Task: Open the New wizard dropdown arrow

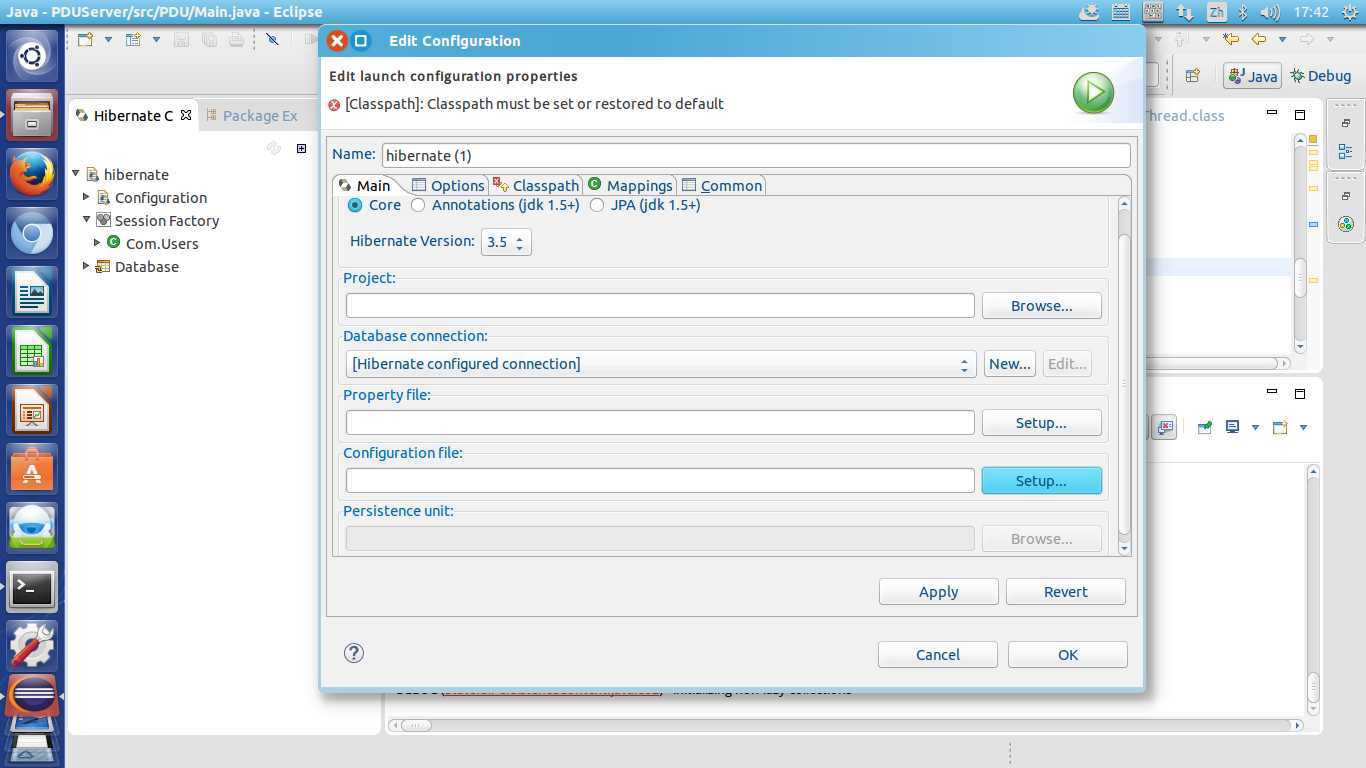Action: pyautogui.click(x=108, y=40)
